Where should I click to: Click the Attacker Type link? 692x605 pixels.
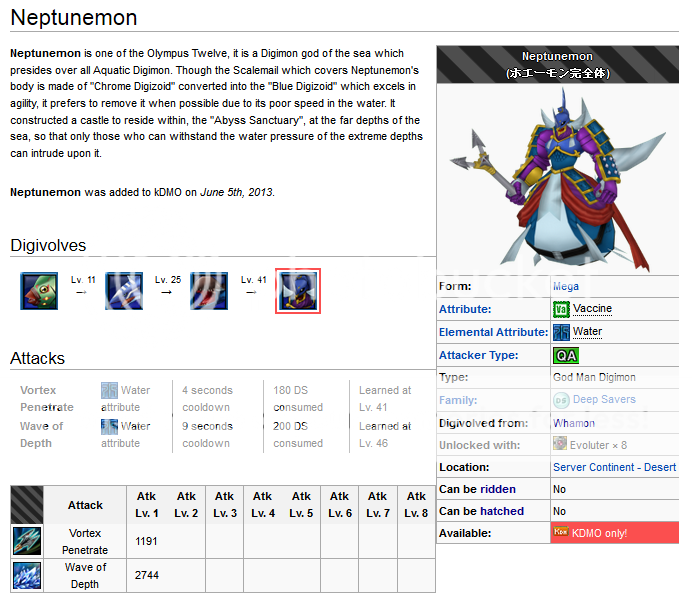[478, 355]
